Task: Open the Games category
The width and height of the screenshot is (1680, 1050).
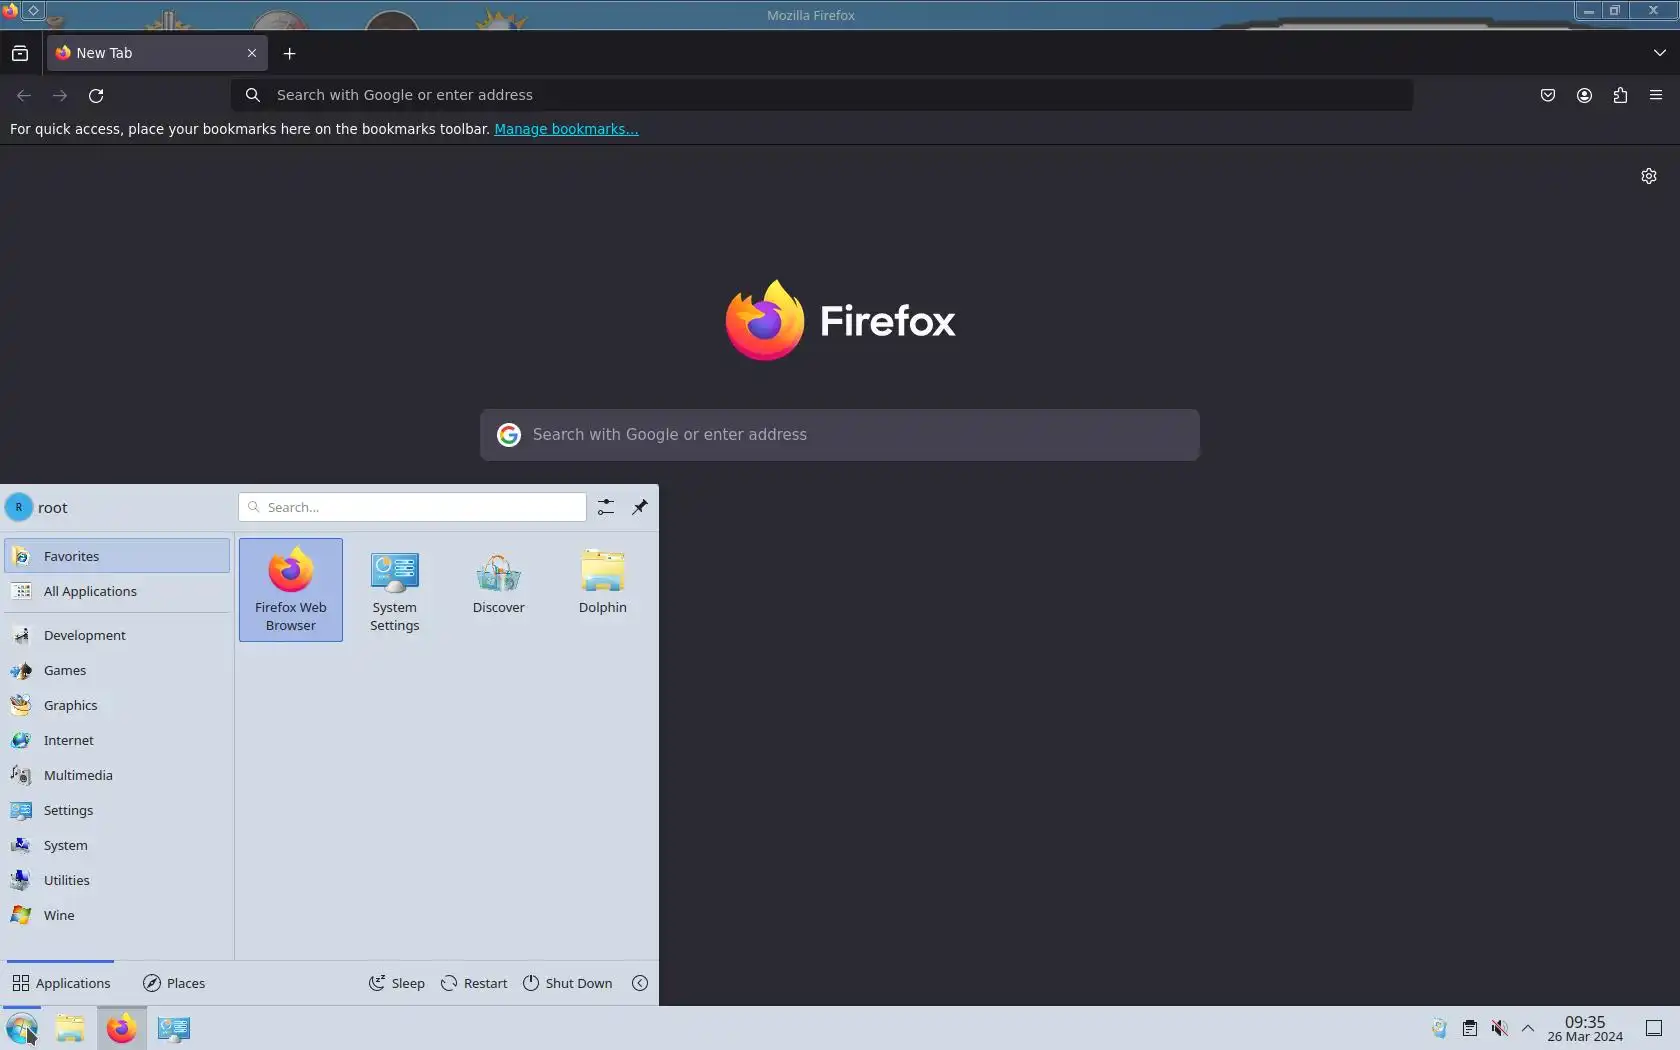Action: pyautogui.click(x=117, y=670)
